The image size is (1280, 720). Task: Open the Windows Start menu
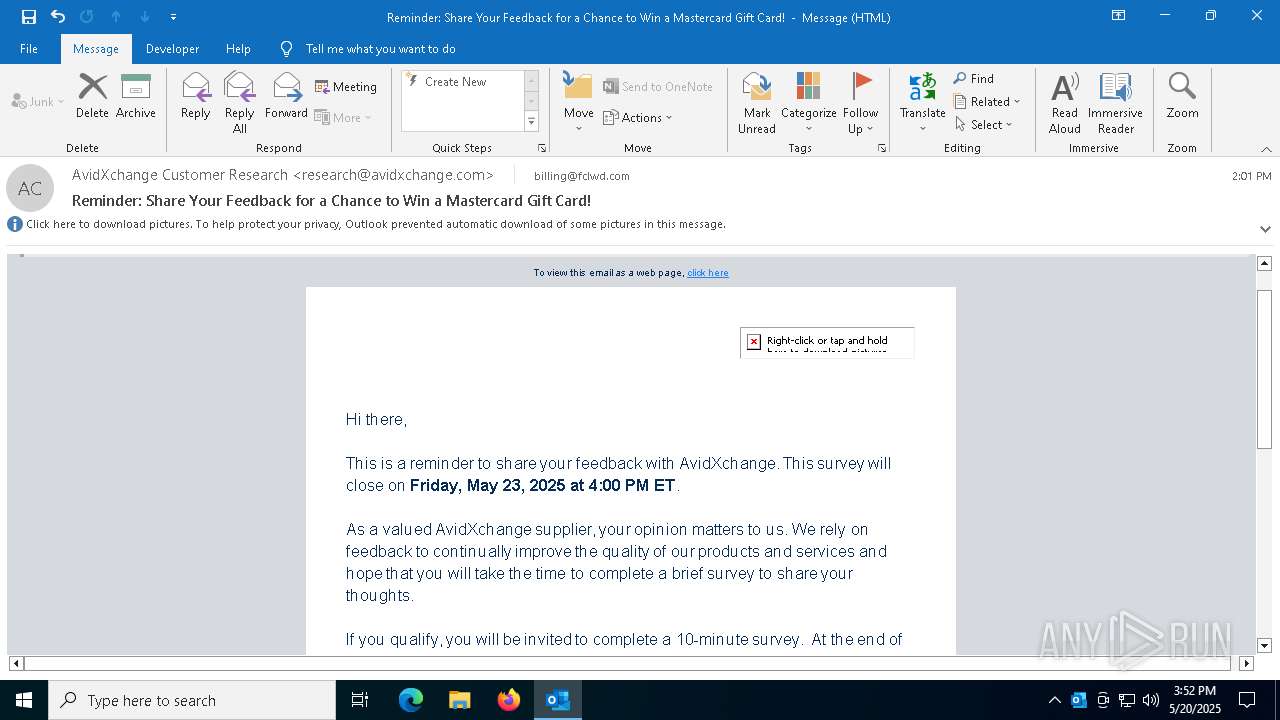pos(24,700)
